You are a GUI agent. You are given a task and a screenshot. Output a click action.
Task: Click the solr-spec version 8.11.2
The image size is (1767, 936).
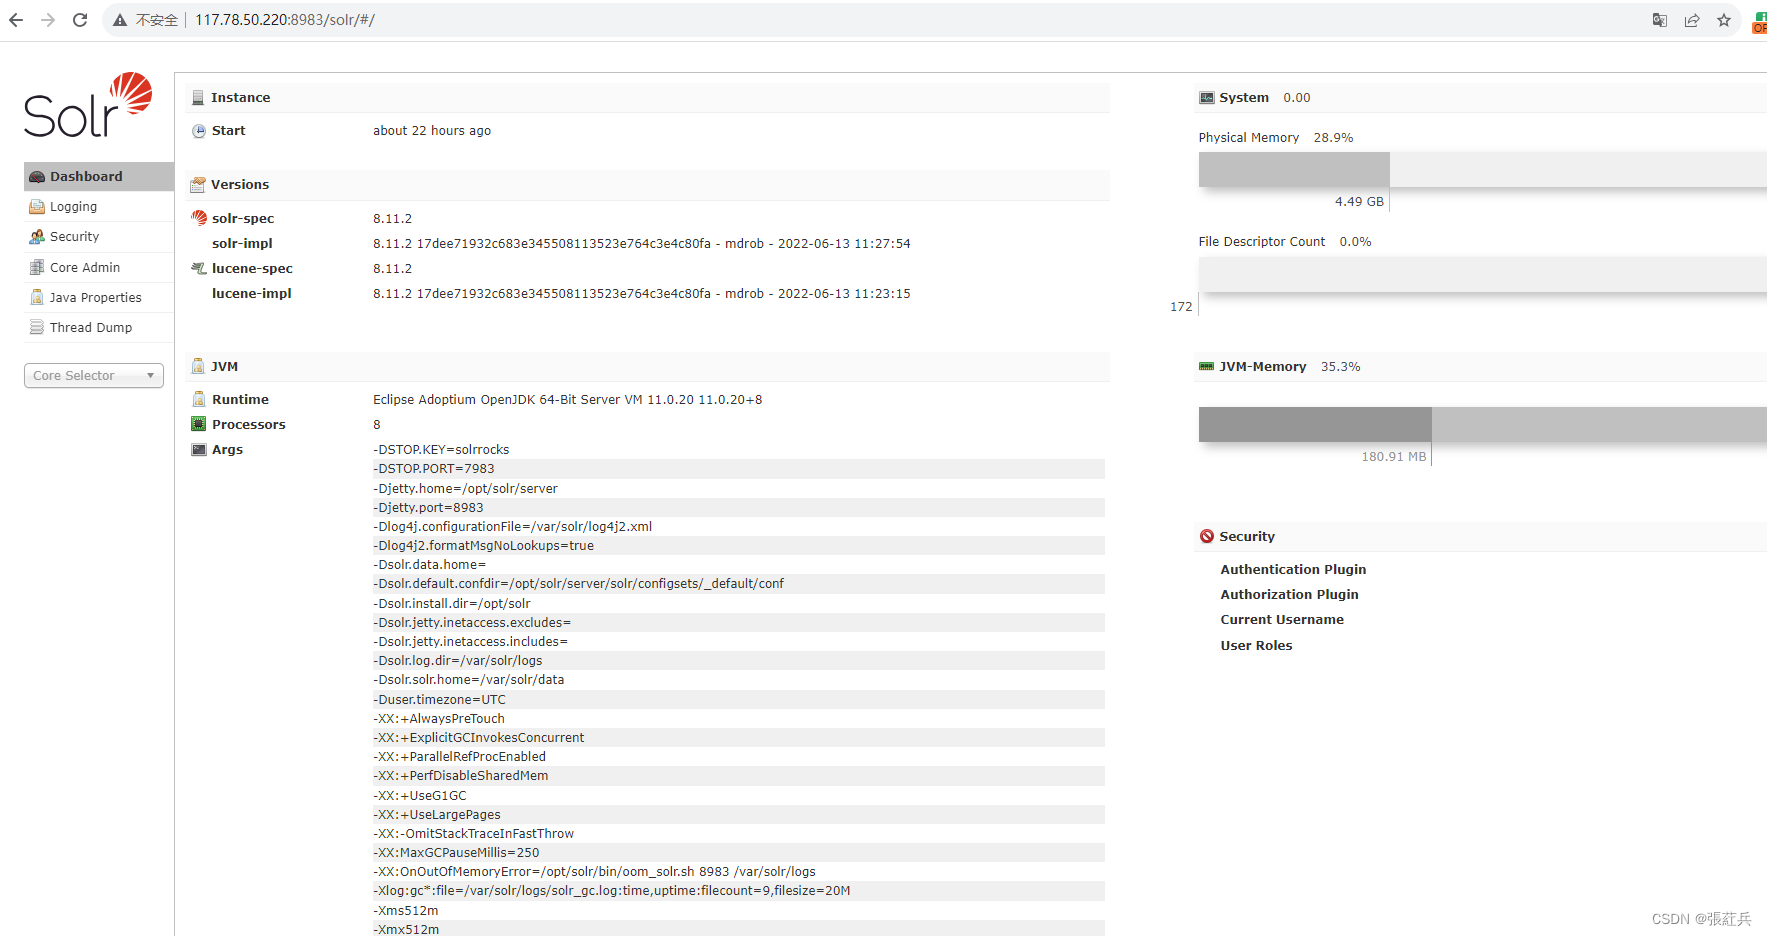click(x=393, y=219)
